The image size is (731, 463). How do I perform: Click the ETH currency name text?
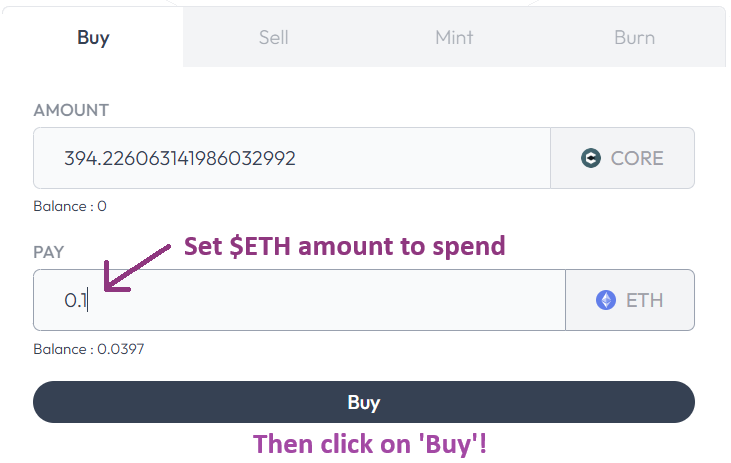pyautogui.click(x=644, y=300)
